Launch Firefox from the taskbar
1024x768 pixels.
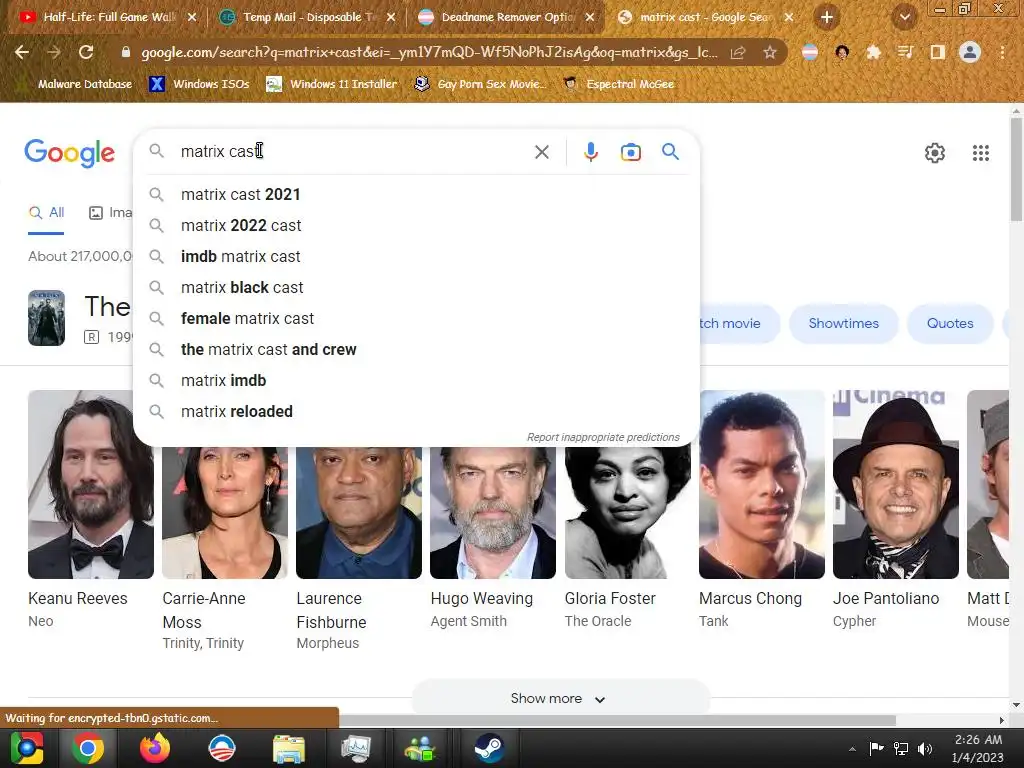(x=155, y=748)
